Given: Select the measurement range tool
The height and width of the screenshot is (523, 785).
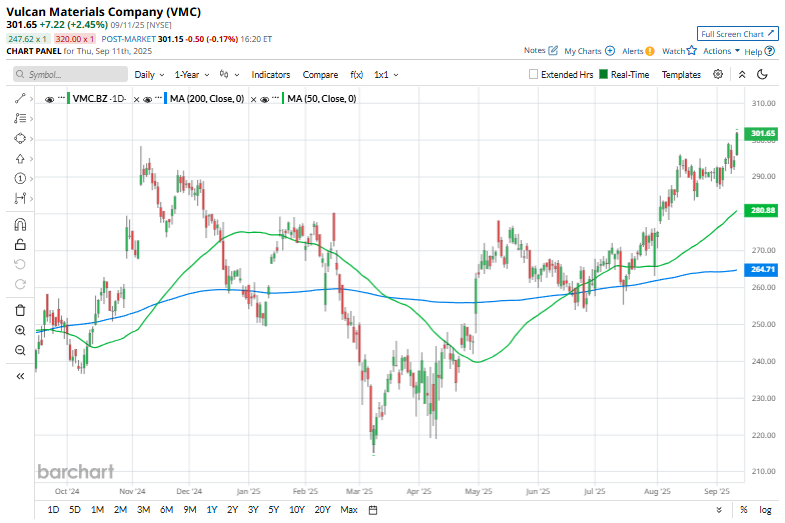Looking at the screenshot, I should pyautogui.click(x=20, y=198).
